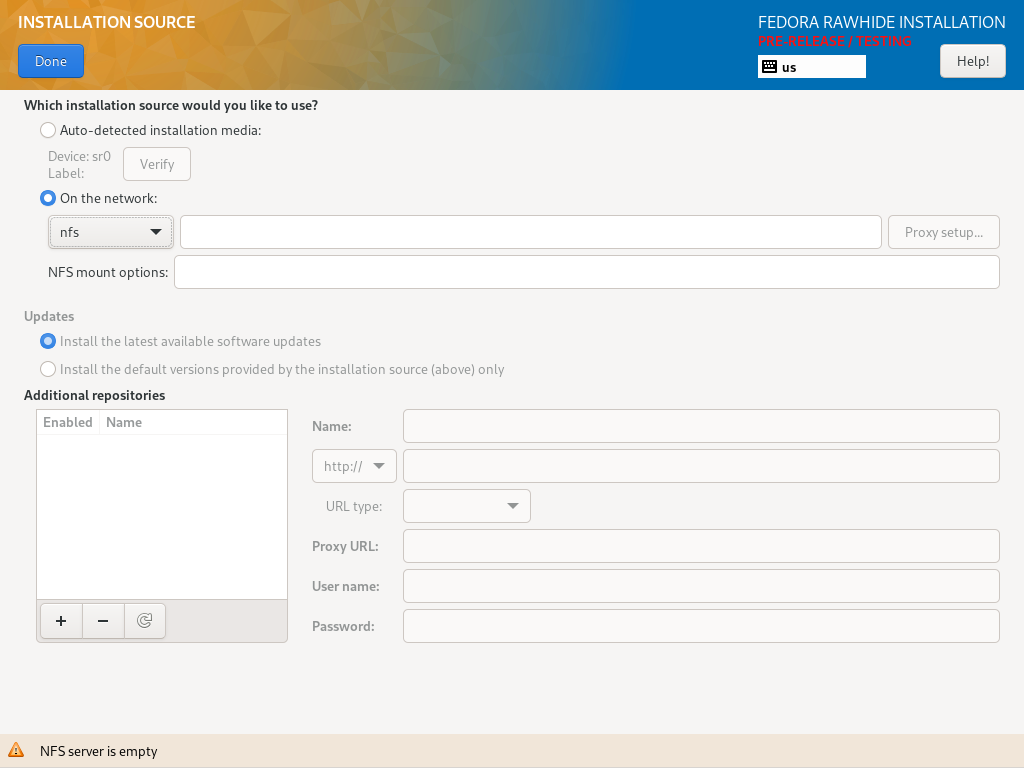Click the warning triangle icon in status bar
Image resolution: width=1024 pixels, height=768 pixels.
point(16,750)
